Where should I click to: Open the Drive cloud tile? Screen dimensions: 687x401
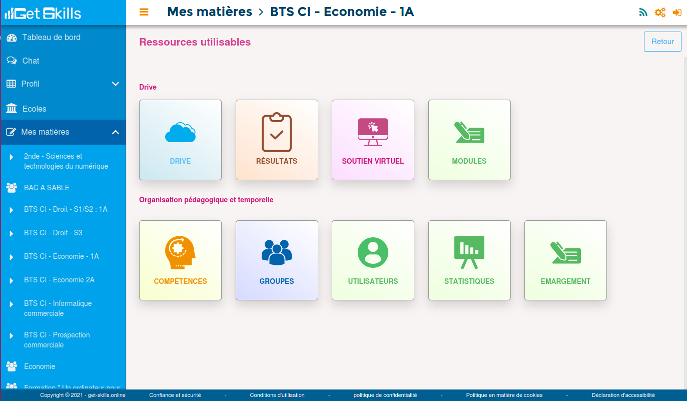point(180,140)
